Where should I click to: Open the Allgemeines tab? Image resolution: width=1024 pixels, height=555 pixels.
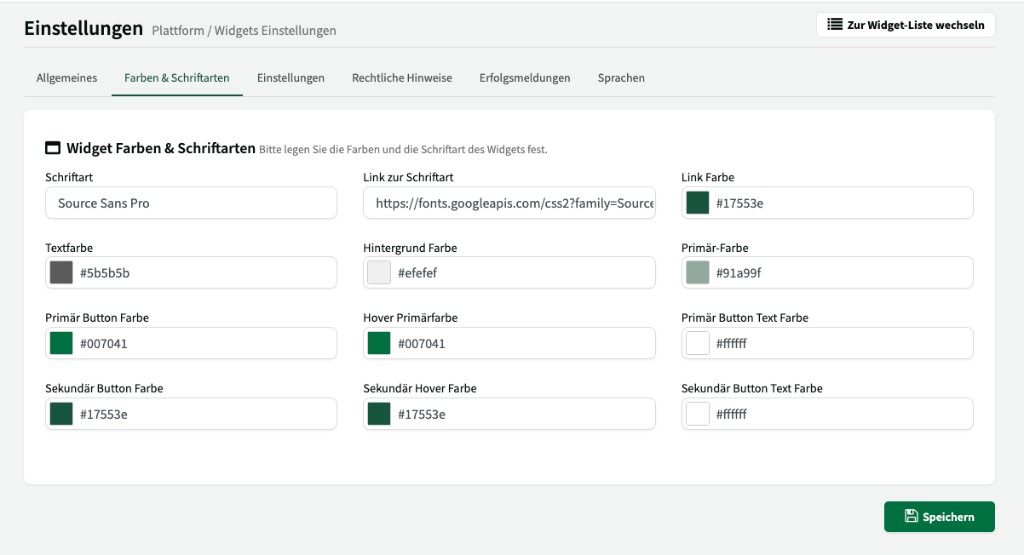[67, 78]
